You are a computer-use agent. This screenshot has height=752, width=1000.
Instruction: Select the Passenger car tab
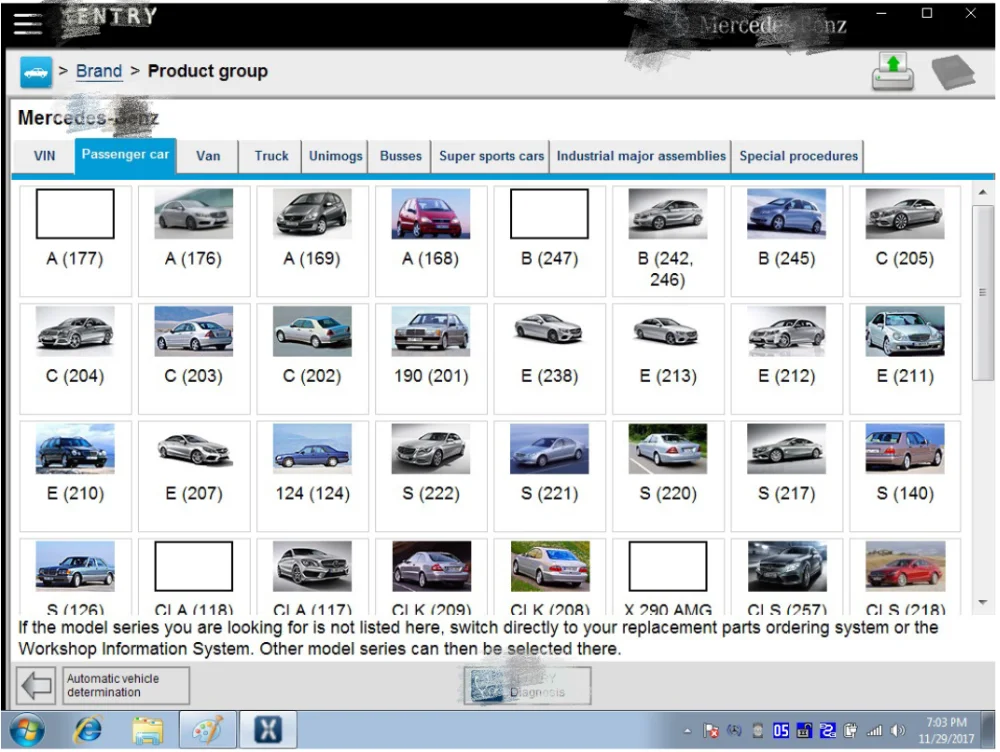coord(125,155)
